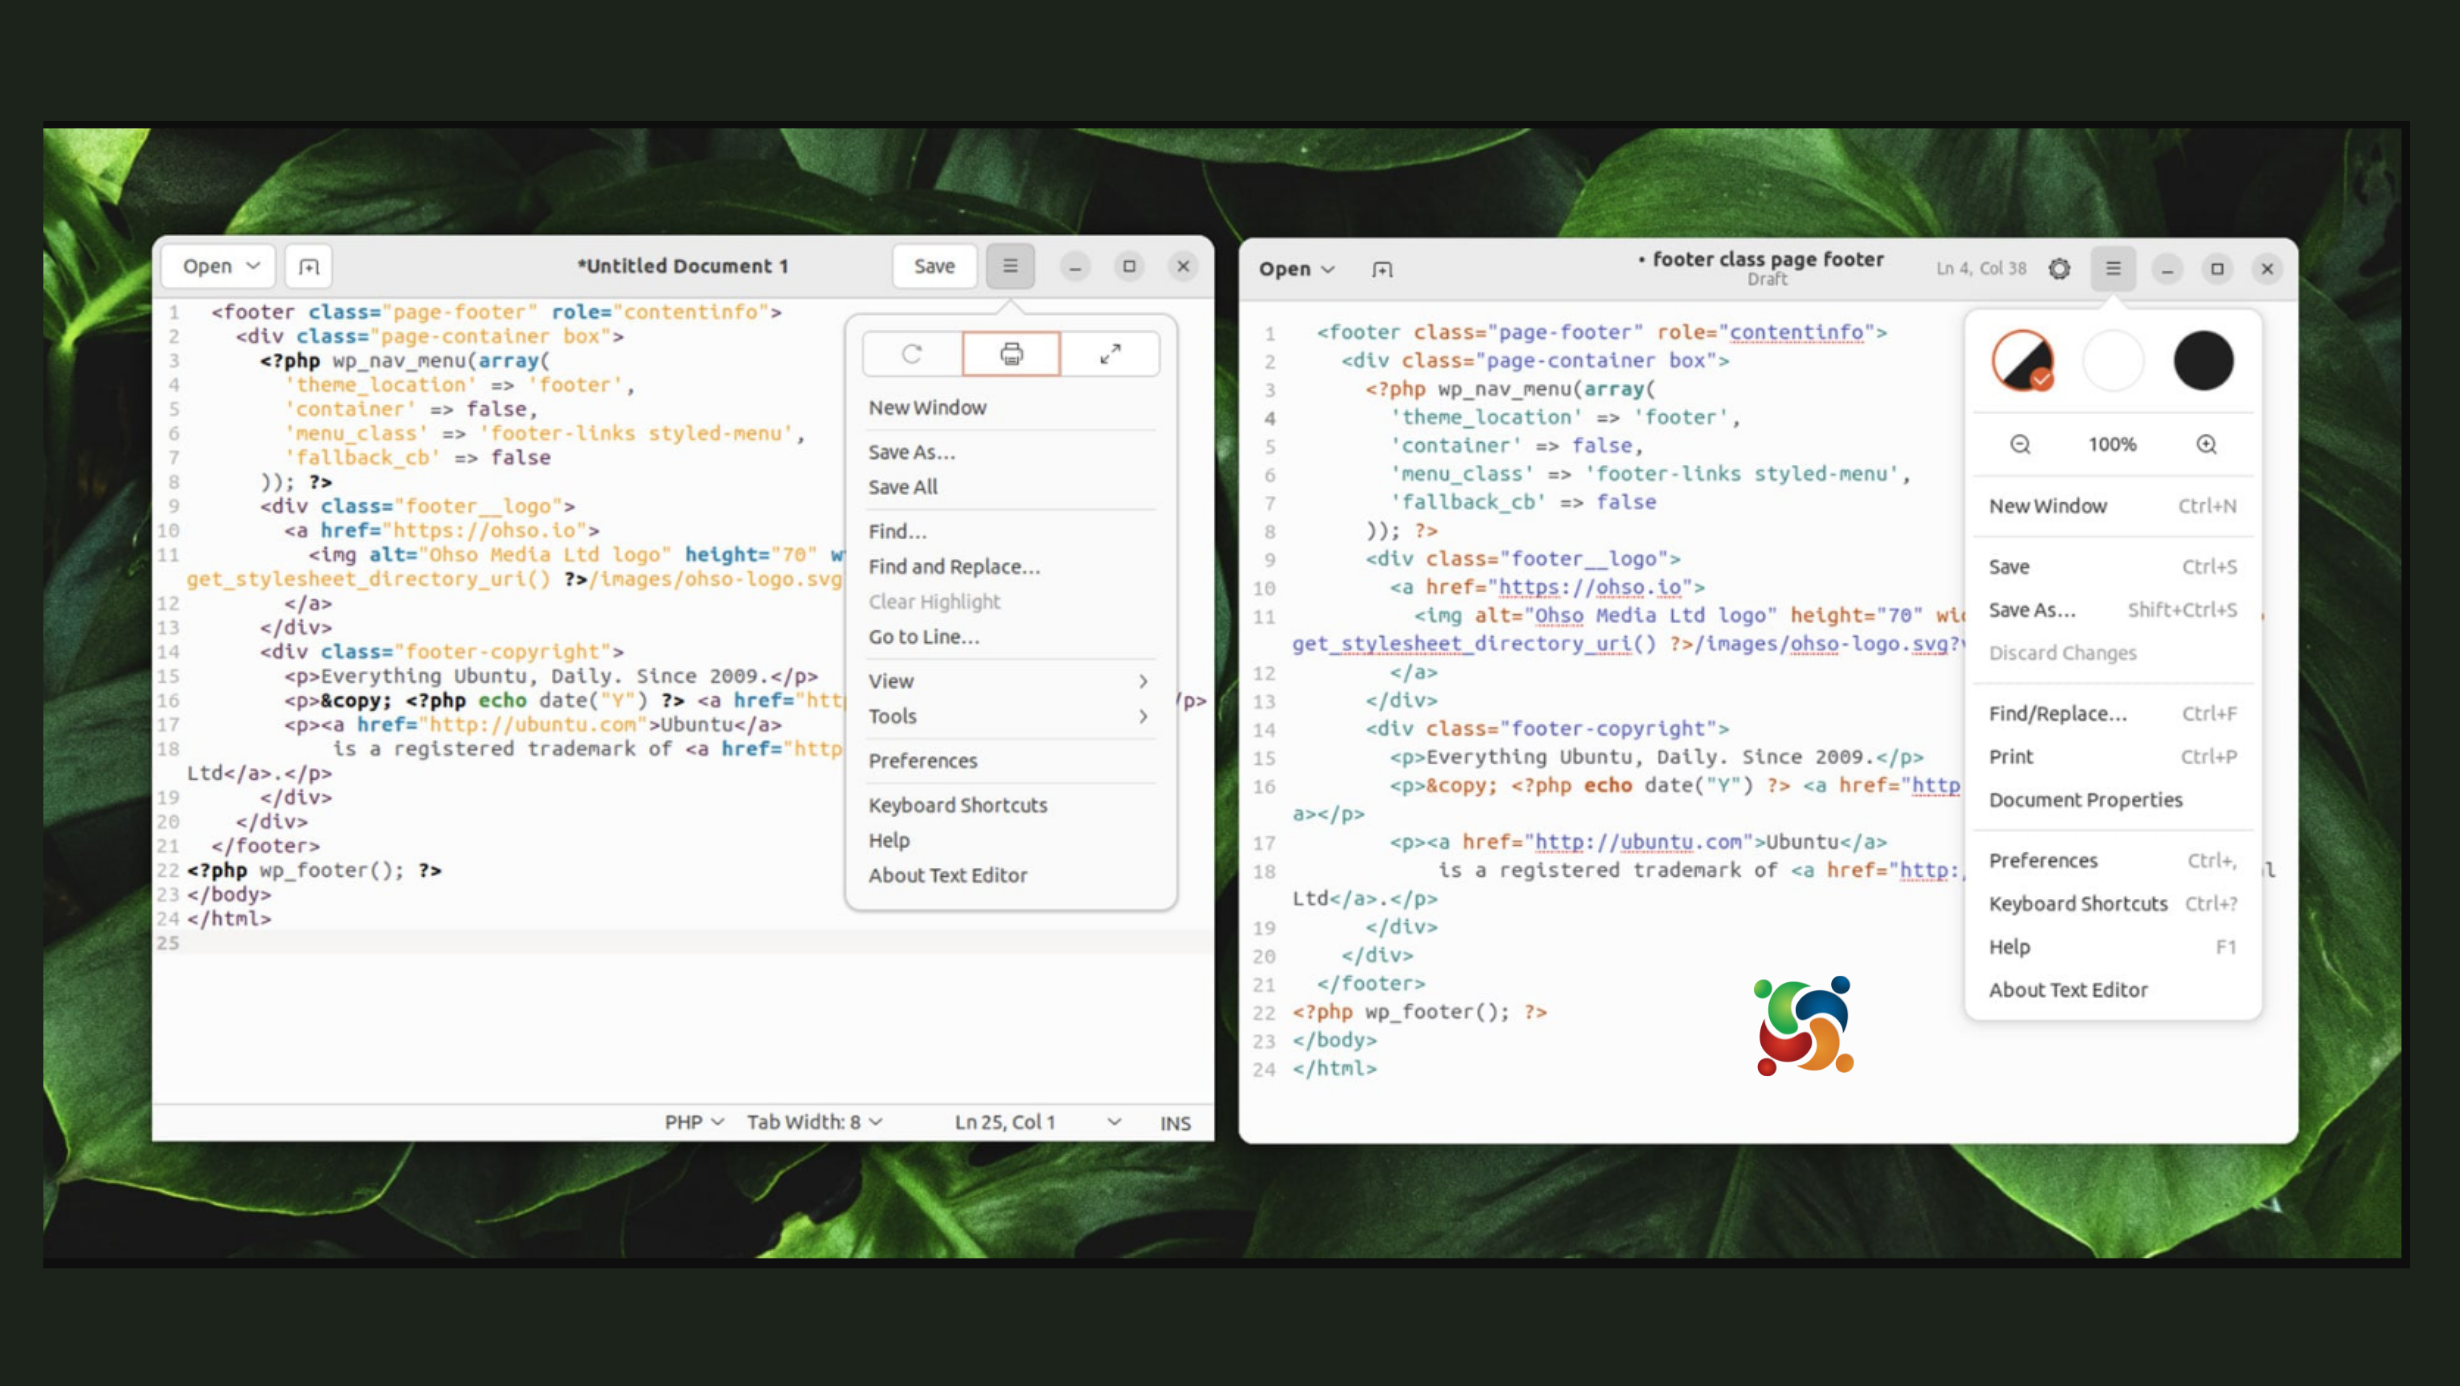Viewport: 2460px width, 1386px height.
Task: Select the dark style black swatch
Action: pyautogui.click(x=2203, y=360)
